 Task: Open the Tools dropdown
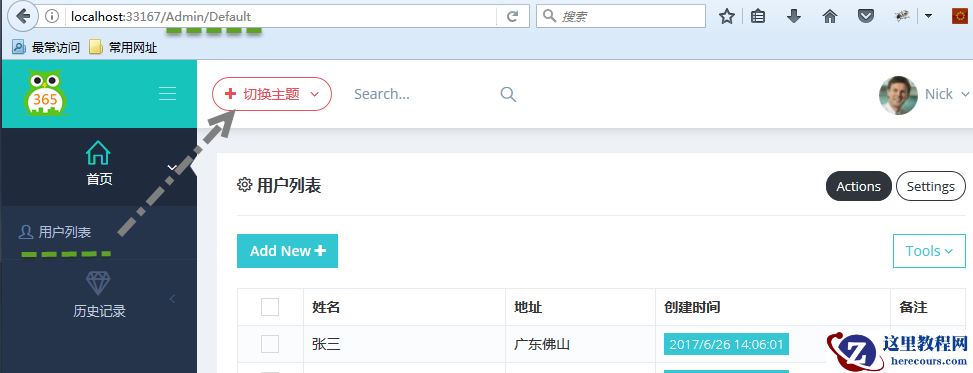click(929, 251)
